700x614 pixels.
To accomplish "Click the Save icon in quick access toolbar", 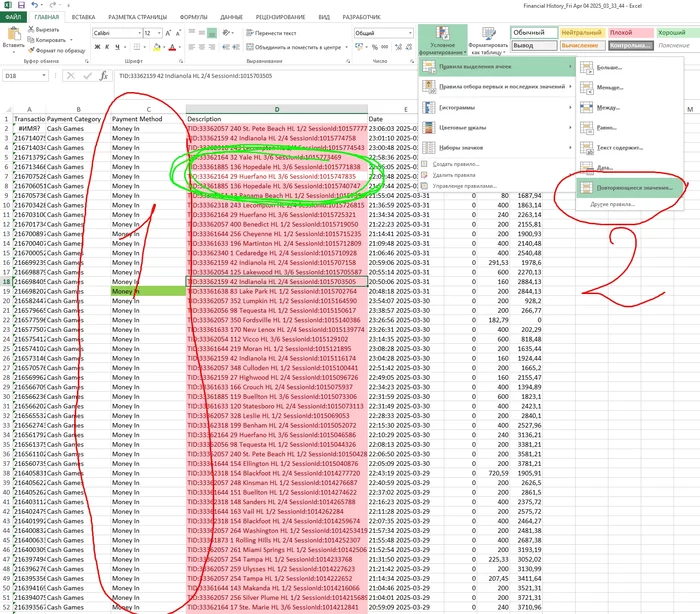I will point(21,5).
